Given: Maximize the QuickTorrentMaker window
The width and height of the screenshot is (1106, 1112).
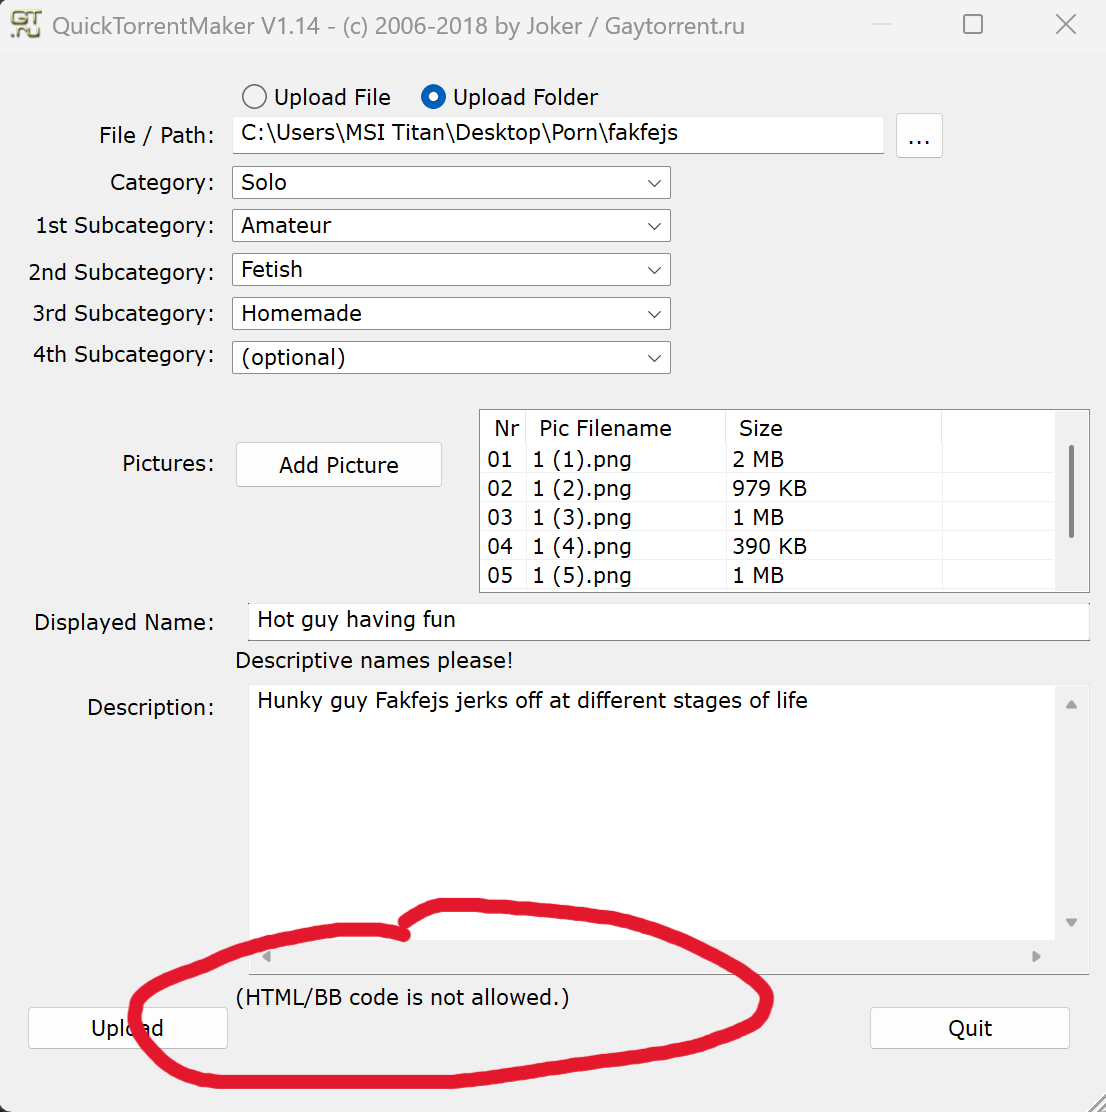Looking at the screenshot, I should tap(973, 25).
